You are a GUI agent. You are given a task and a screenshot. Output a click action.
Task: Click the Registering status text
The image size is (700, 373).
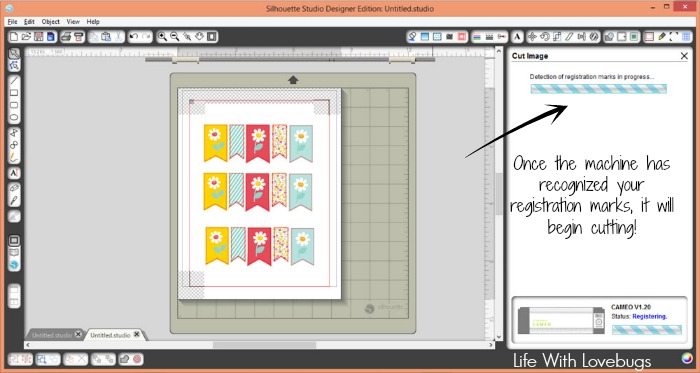click(x=650, y=316)
